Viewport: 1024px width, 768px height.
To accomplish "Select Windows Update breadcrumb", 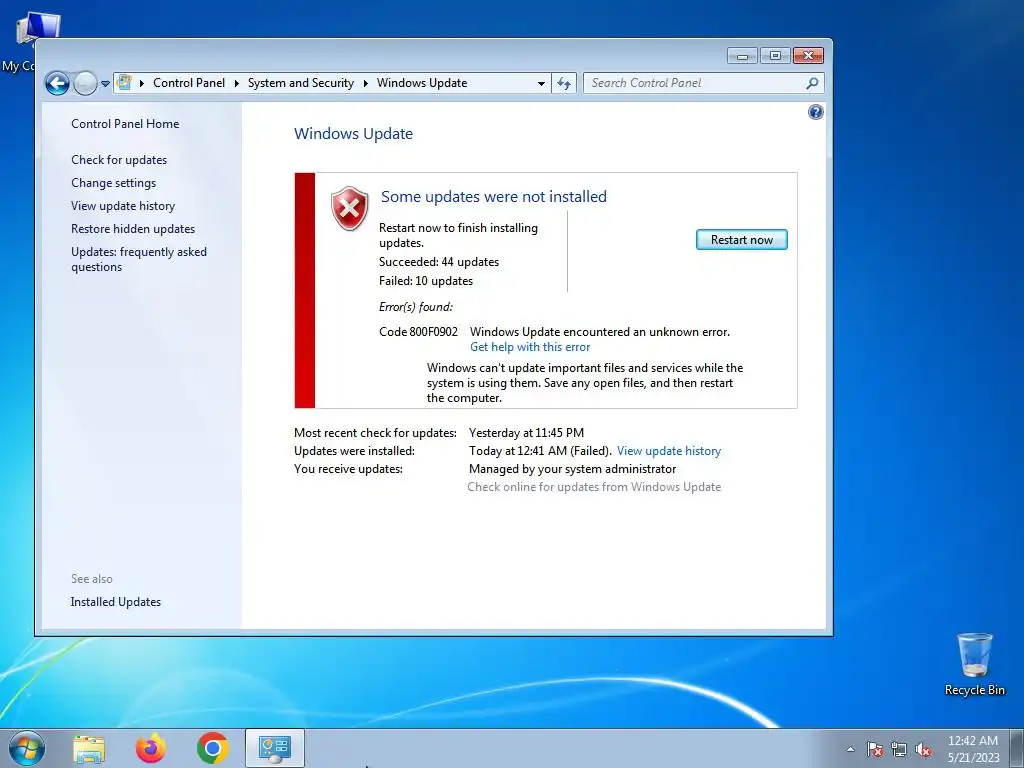I will (x=422, y=83).
